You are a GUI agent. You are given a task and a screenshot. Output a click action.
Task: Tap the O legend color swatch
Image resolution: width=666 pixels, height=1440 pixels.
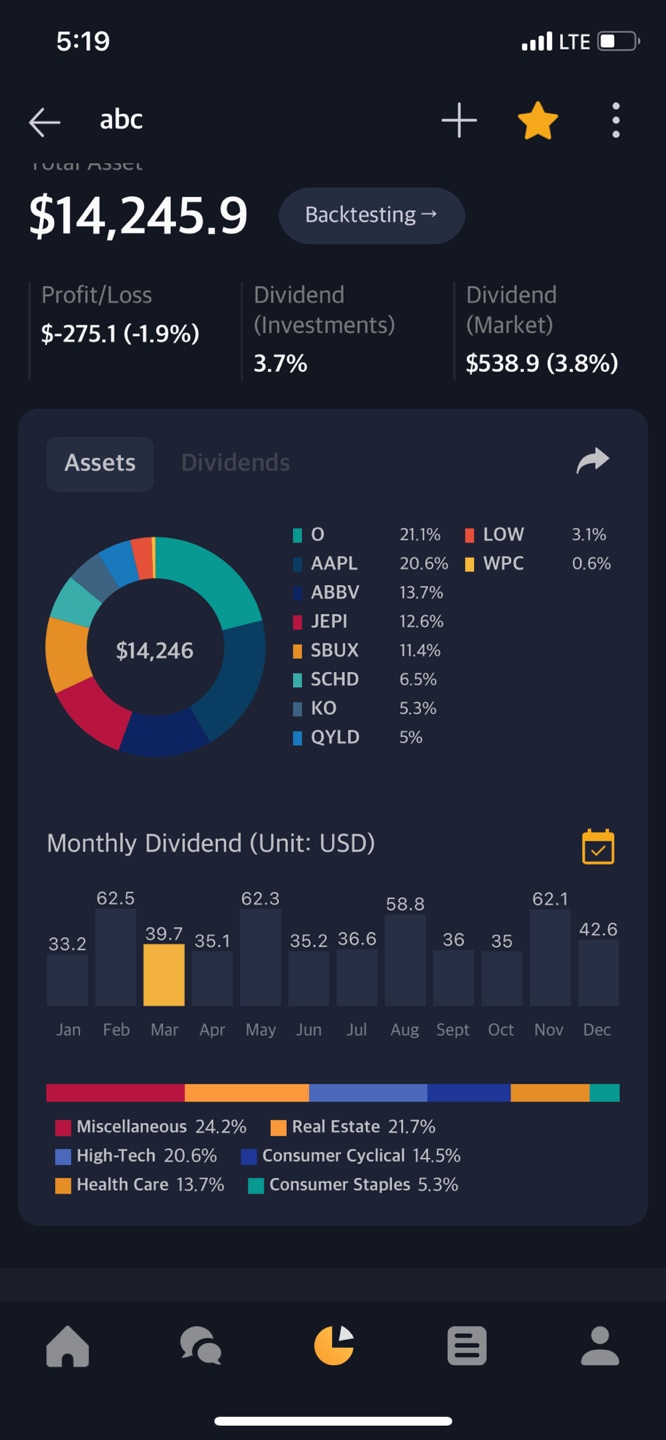click(297, 535)
